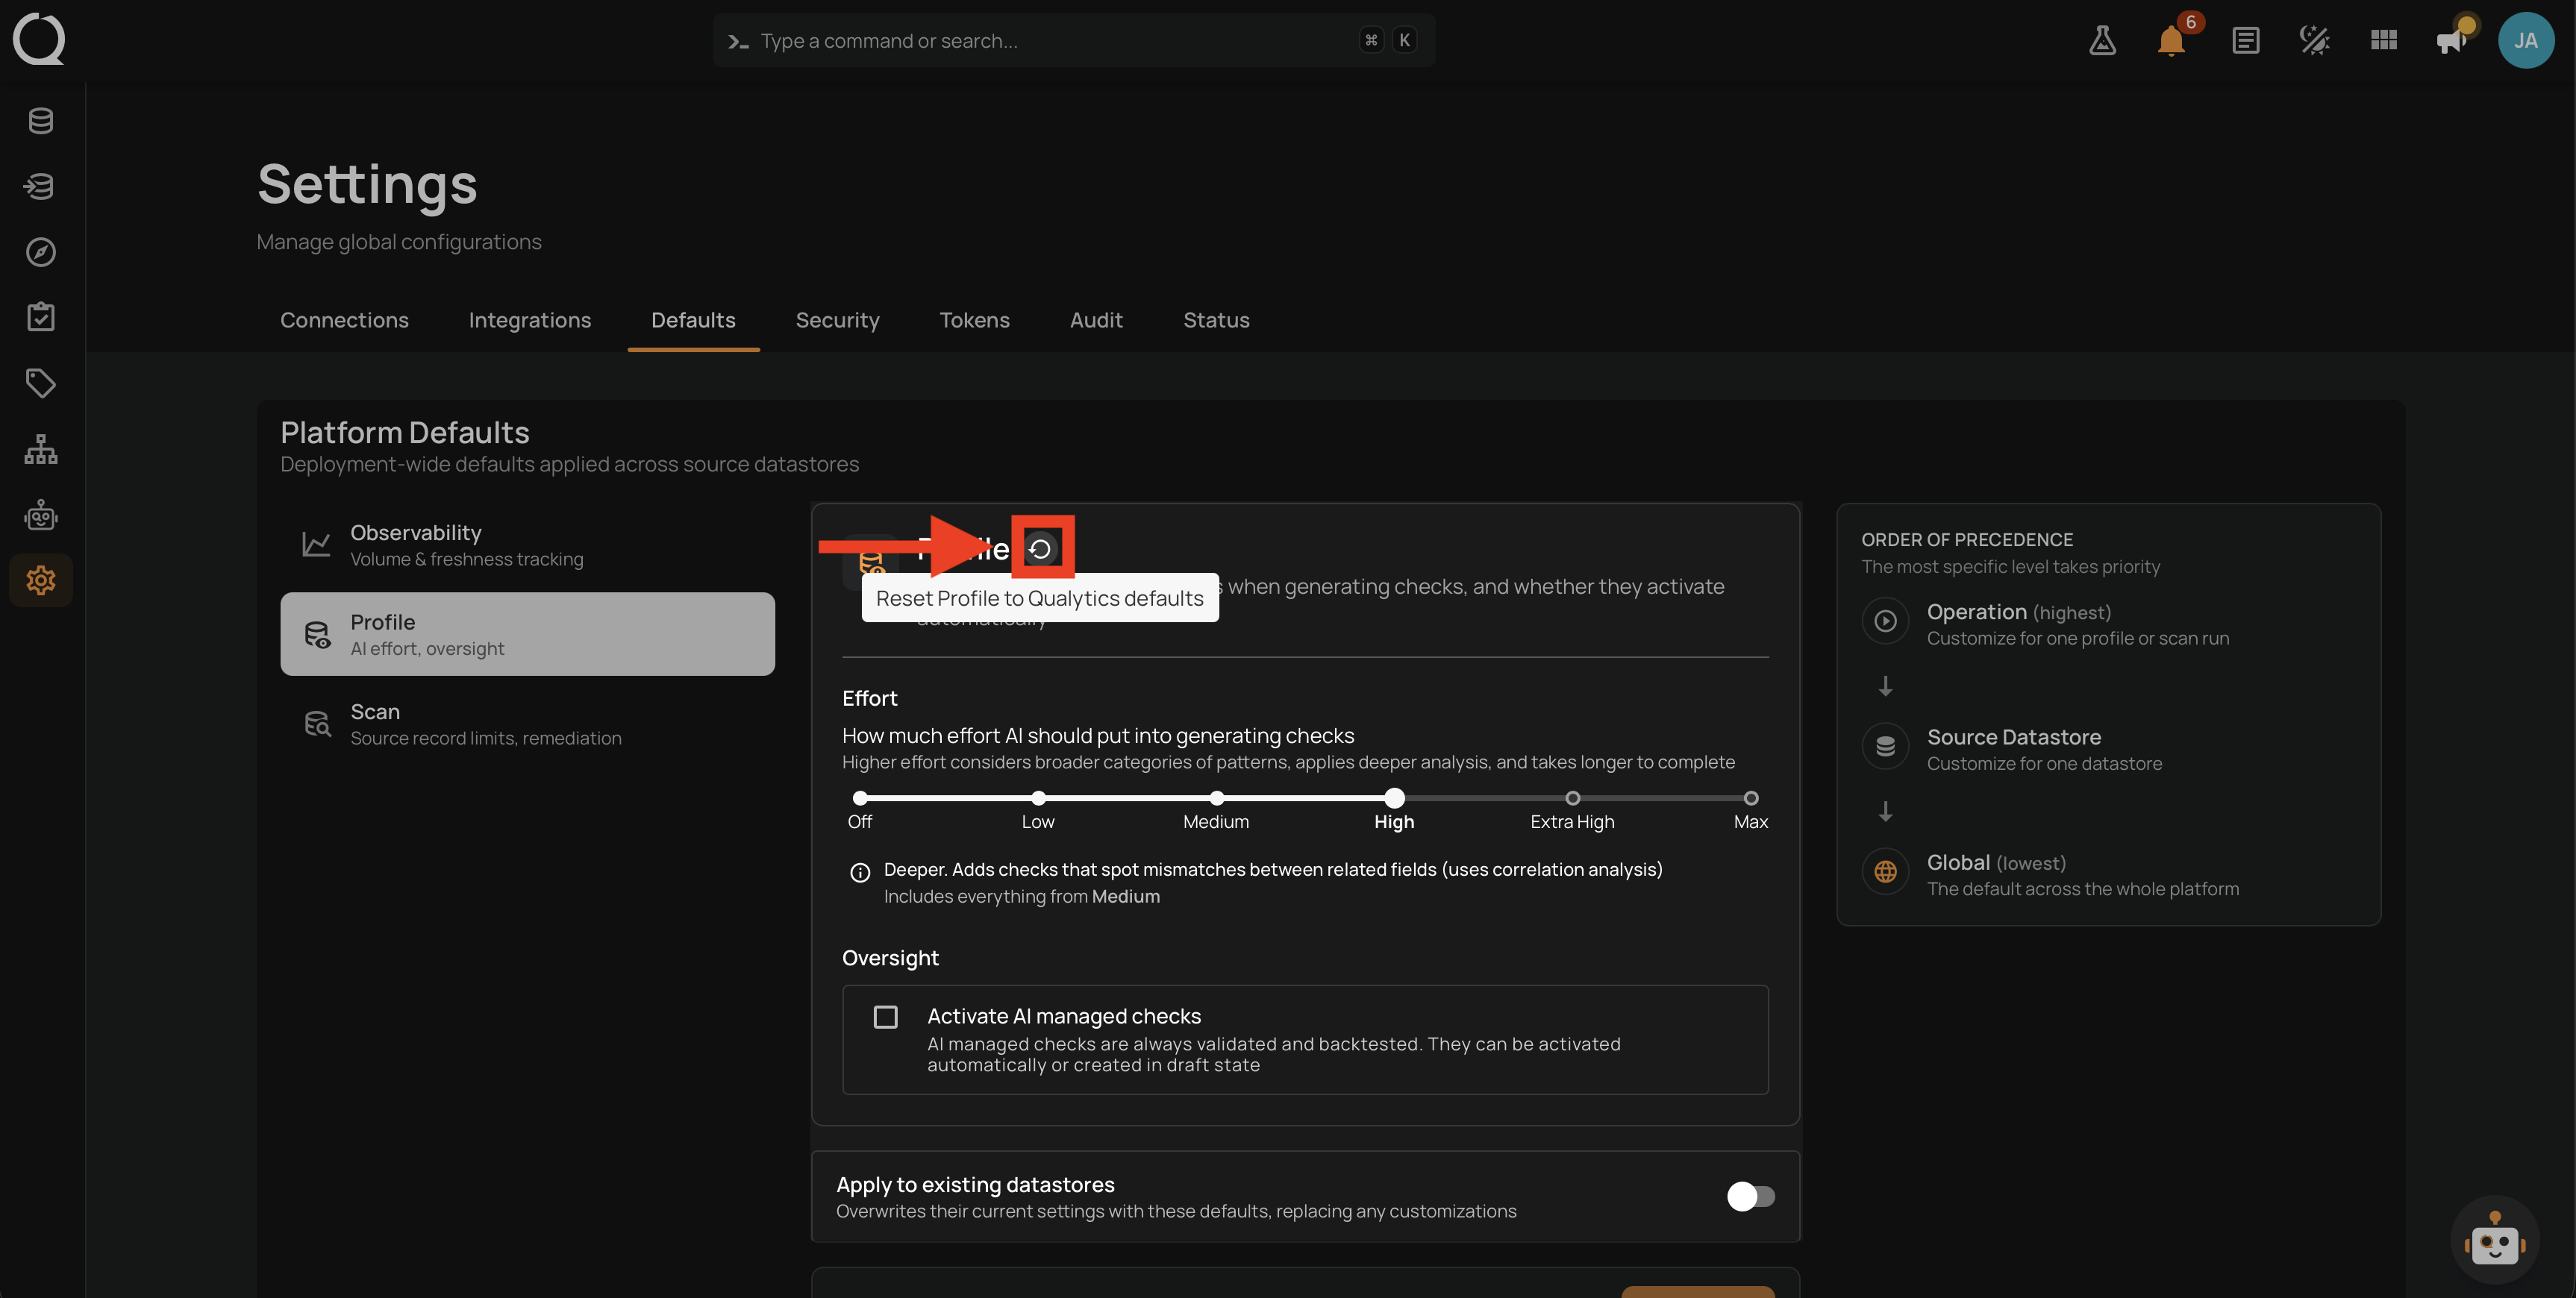Click the 'ORDER OF PRECEDENCE' heading
This screenshot has height=1298, width=2576.
point(1966,540)
